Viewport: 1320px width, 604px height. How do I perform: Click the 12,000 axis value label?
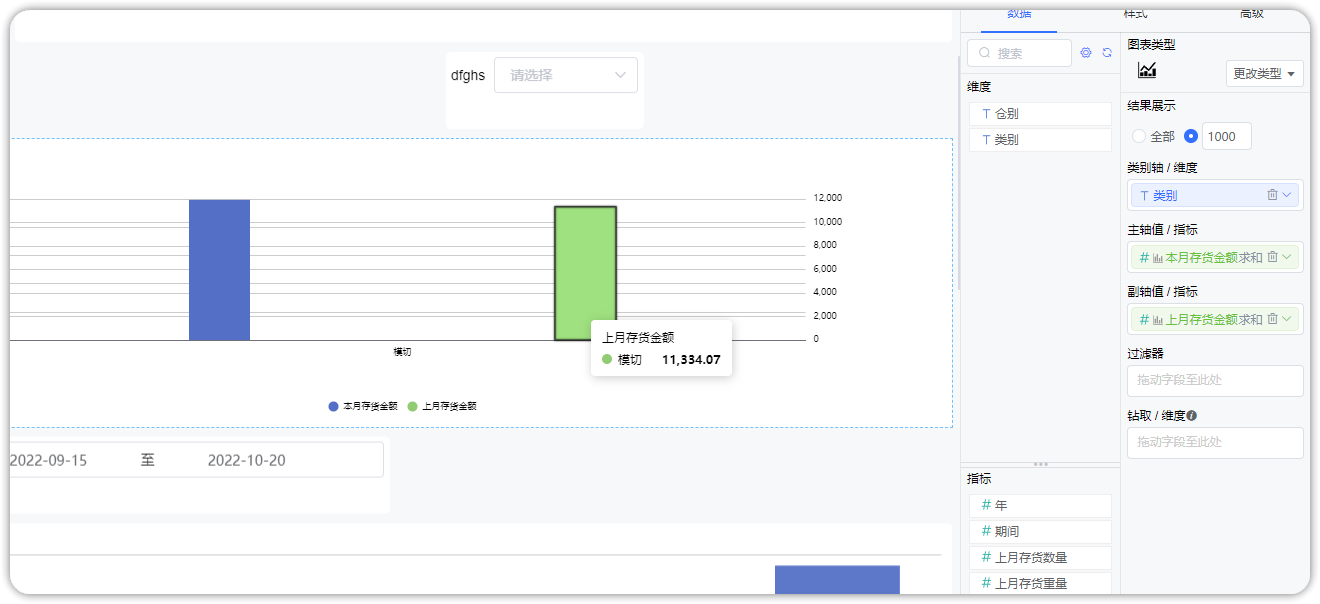pos(828,198)
